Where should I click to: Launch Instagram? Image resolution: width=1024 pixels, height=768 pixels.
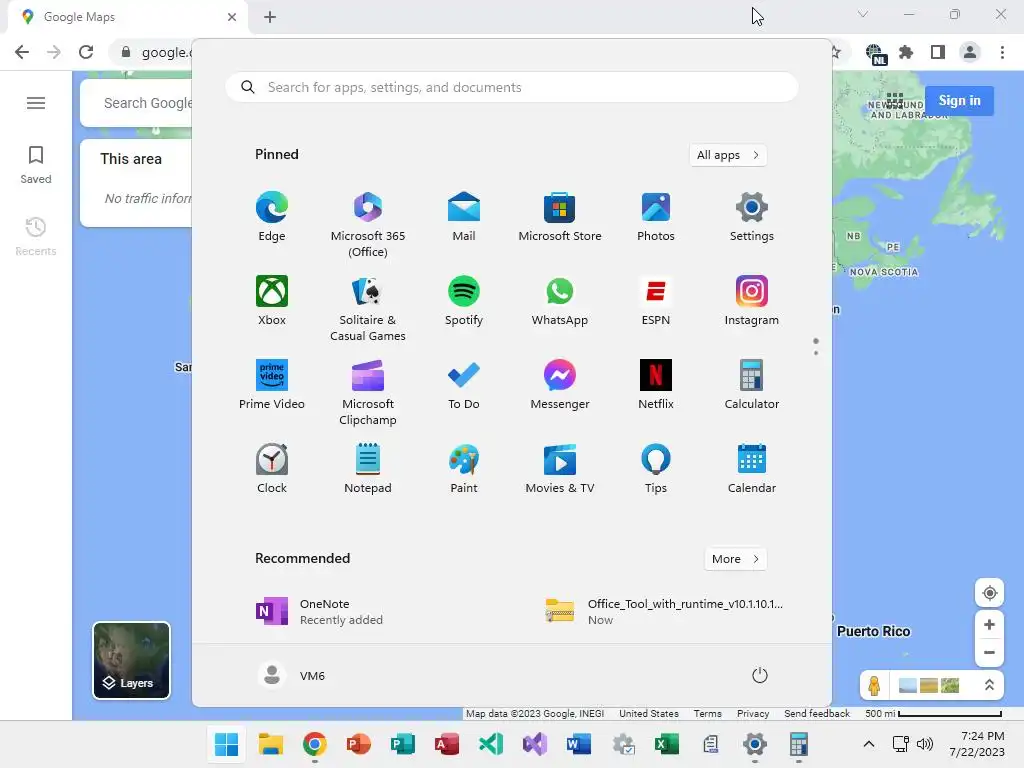[x=752, y=301]
